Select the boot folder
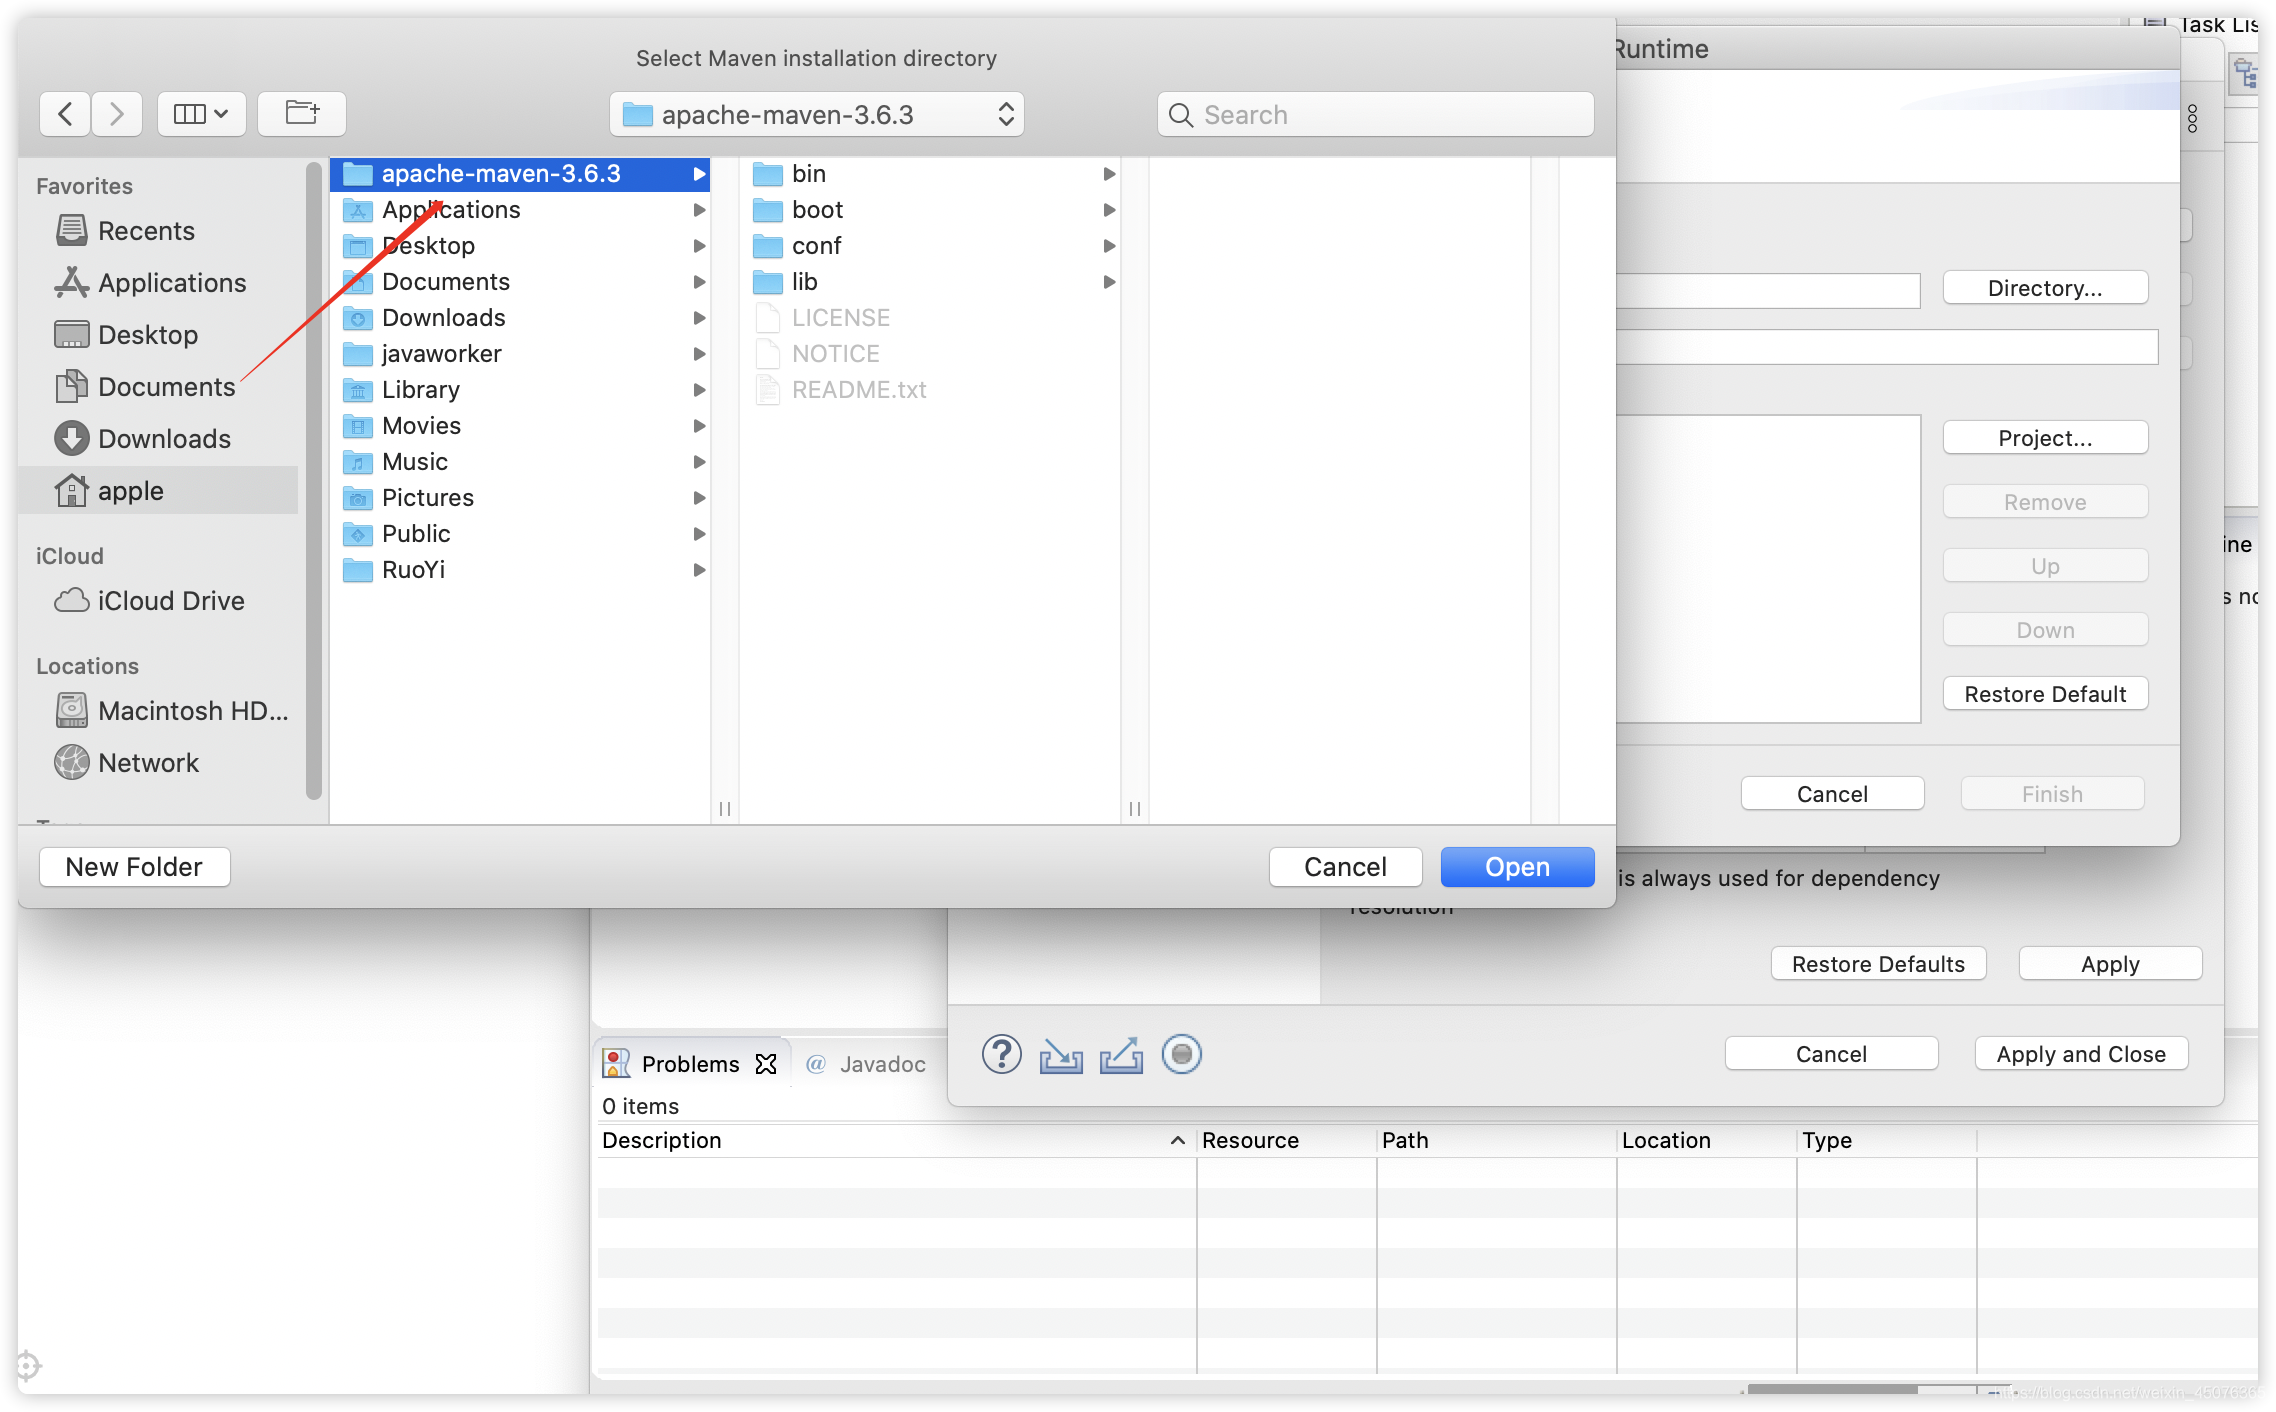This screenshot has width=2276, height=1412. point(930,210)
